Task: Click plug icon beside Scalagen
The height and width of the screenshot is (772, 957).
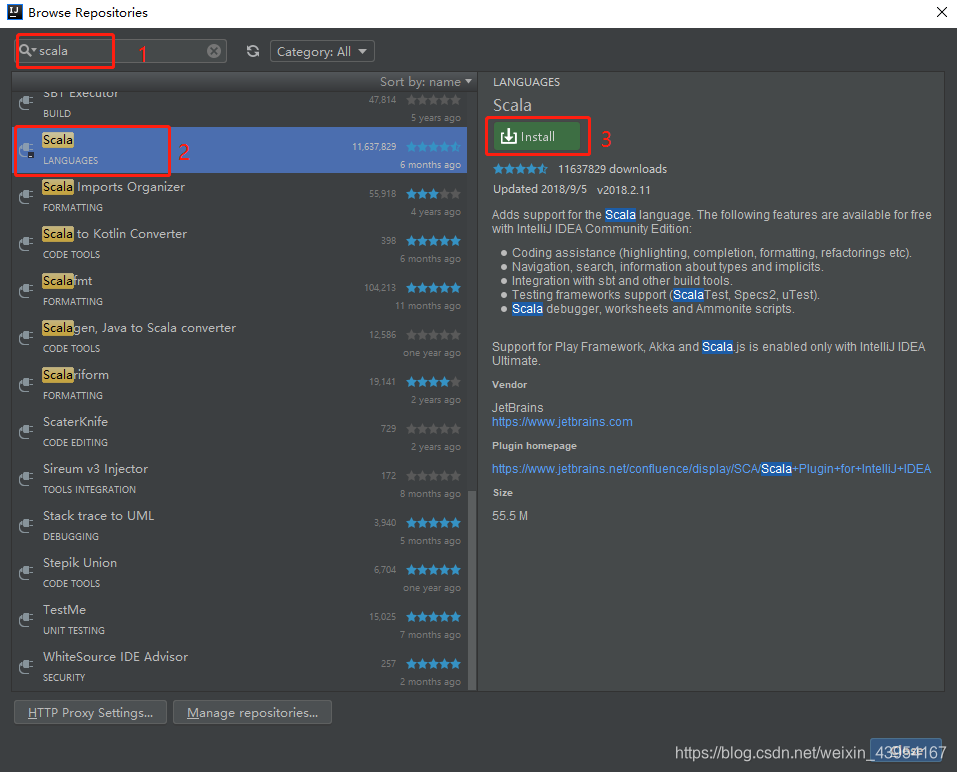Action: (x=26, y=337)
